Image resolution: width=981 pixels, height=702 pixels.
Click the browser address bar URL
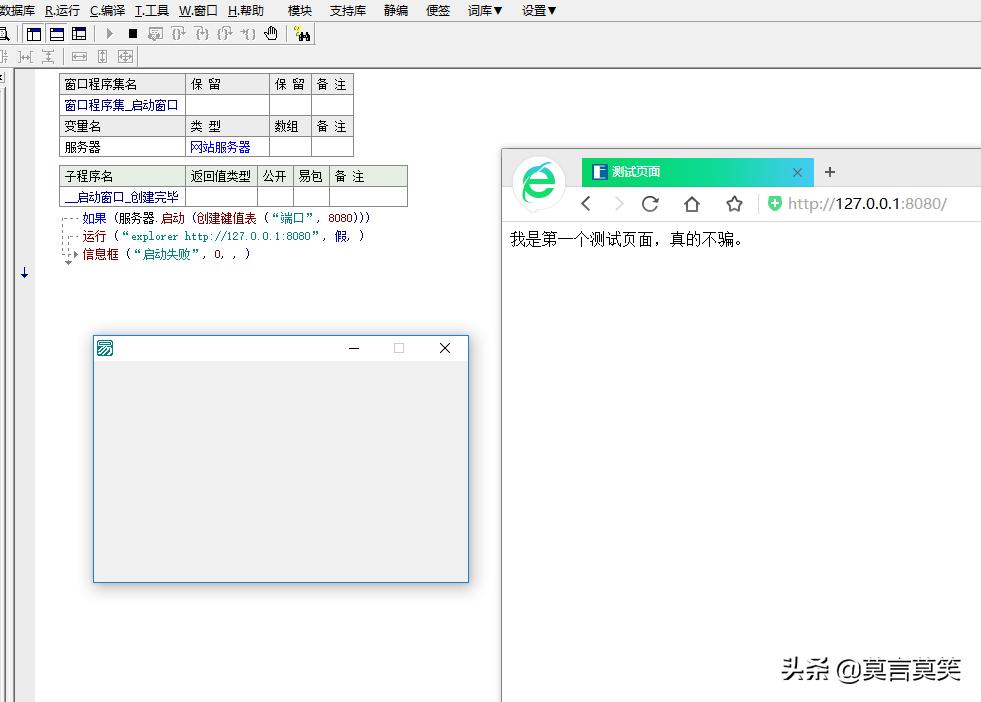[x=866, y=204]
